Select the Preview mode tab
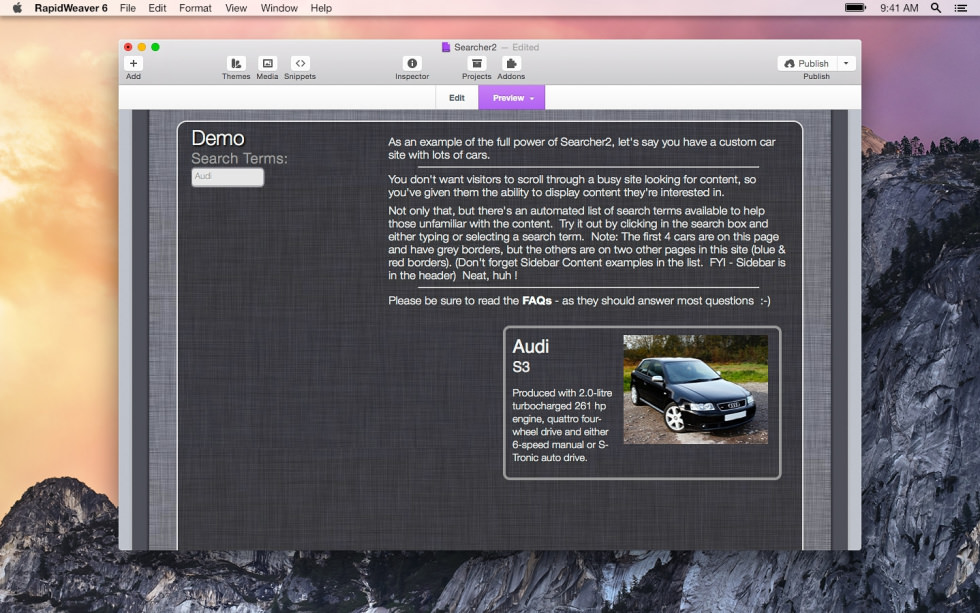Image resolution: width=980 pixels, height=613 pixels. pyautogui.click(x=511, y=97)
